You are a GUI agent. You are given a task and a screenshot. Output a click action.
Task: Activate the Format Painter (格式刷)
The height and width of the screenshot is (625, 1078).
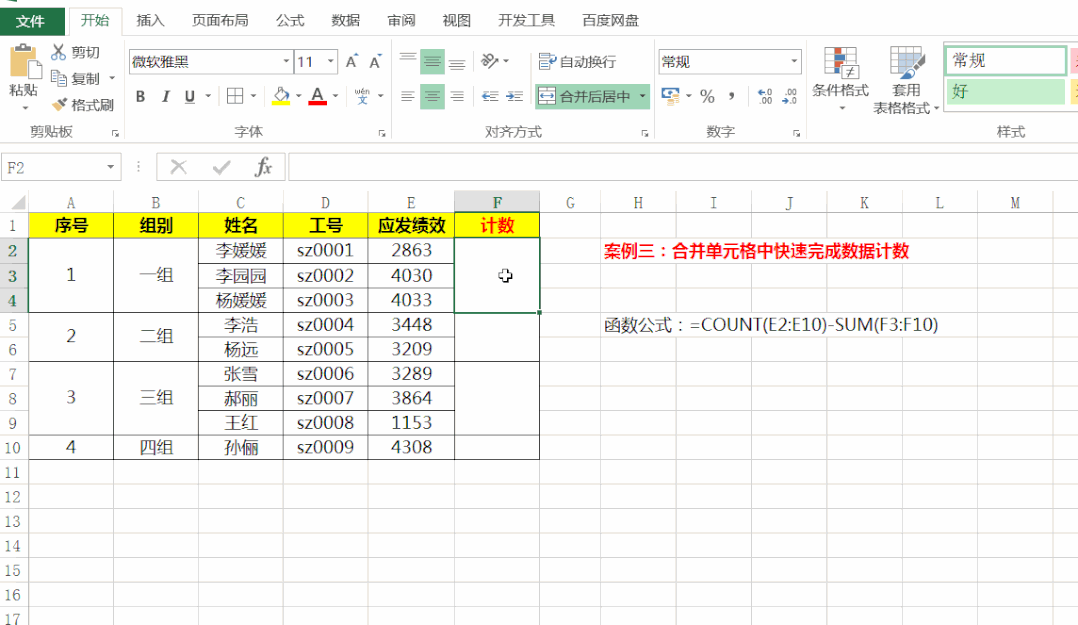[x=83, y=105]
